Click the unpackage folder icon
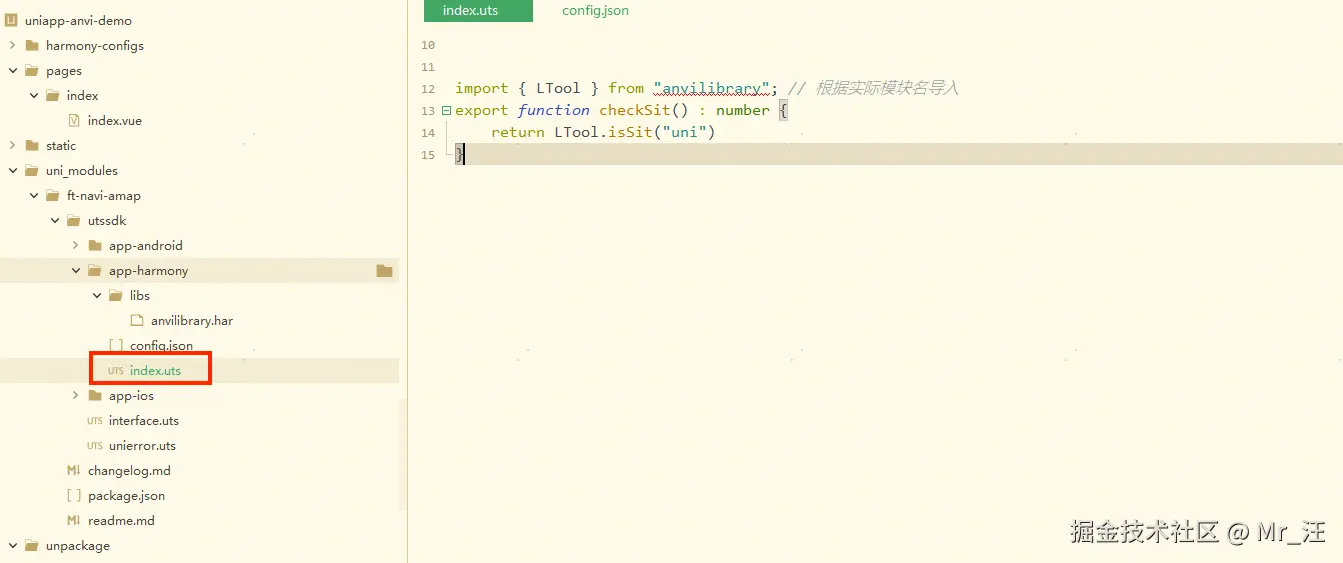Screen dimensions: 1343x563 (x=32, y=545)
